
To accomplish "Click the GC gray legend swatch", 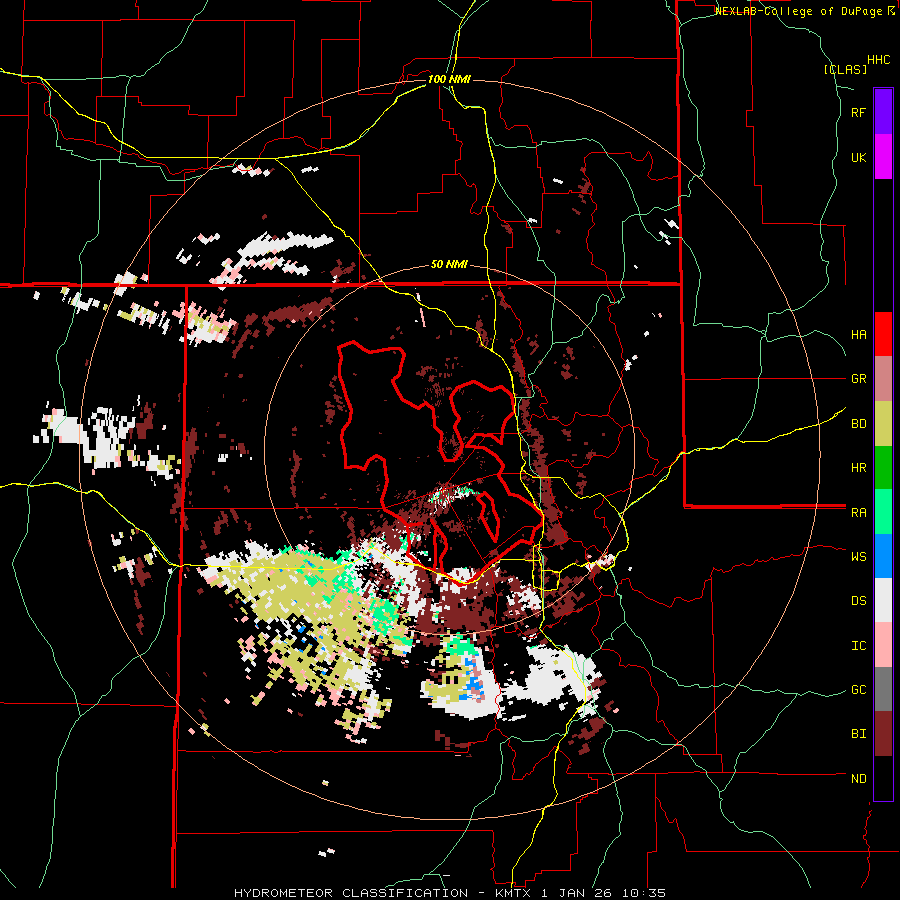I will [883, 689].
